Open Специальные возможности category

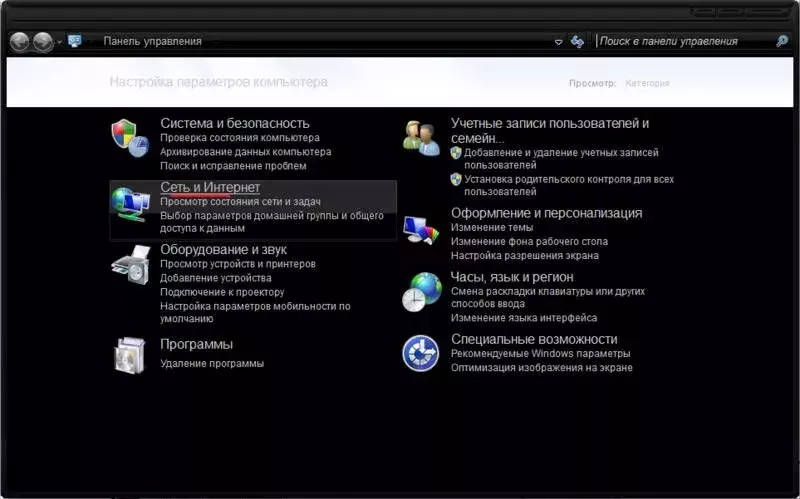(x=534, y=339)
